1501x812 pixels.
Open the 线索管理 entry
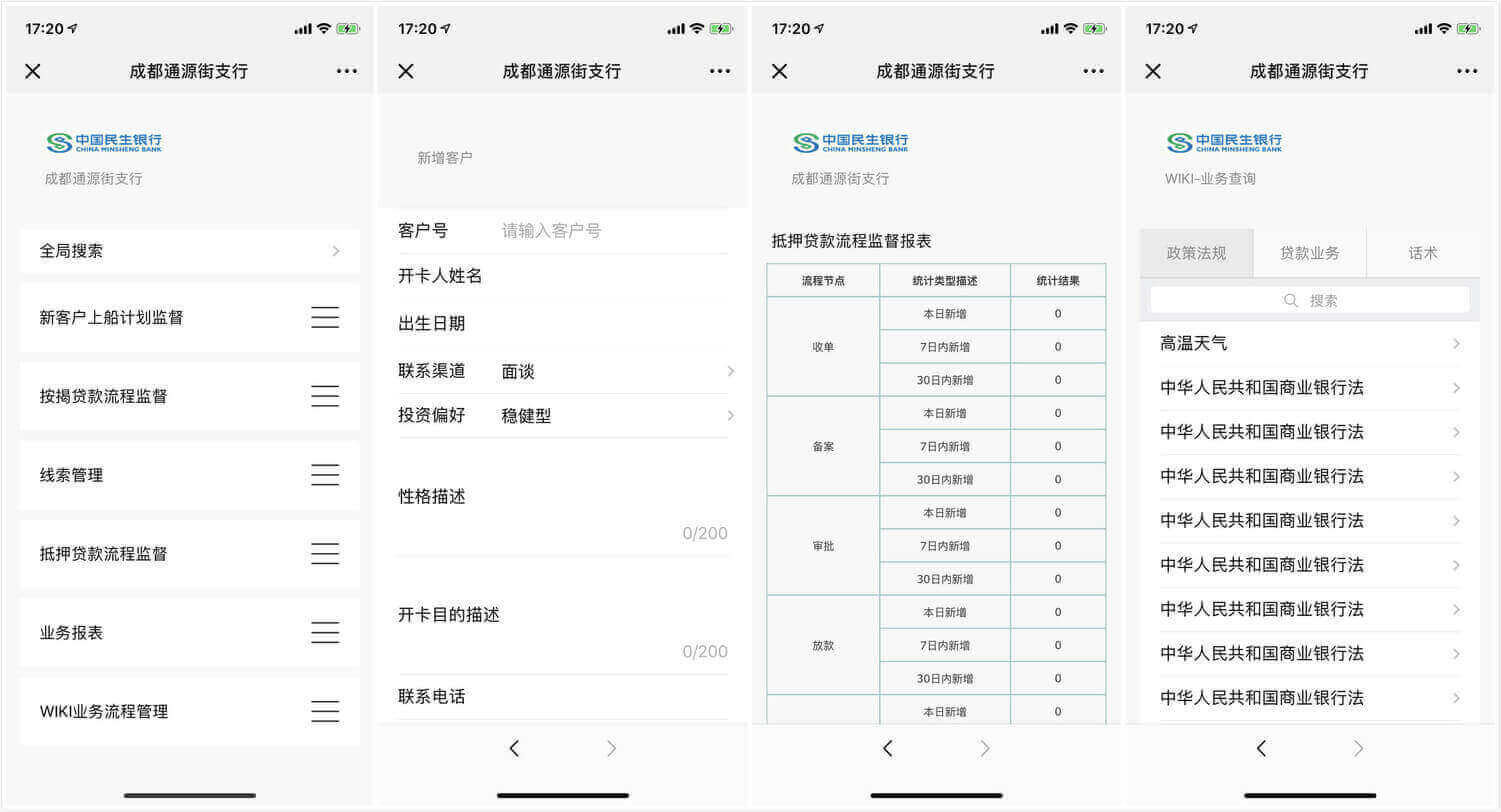coord(72,475)
